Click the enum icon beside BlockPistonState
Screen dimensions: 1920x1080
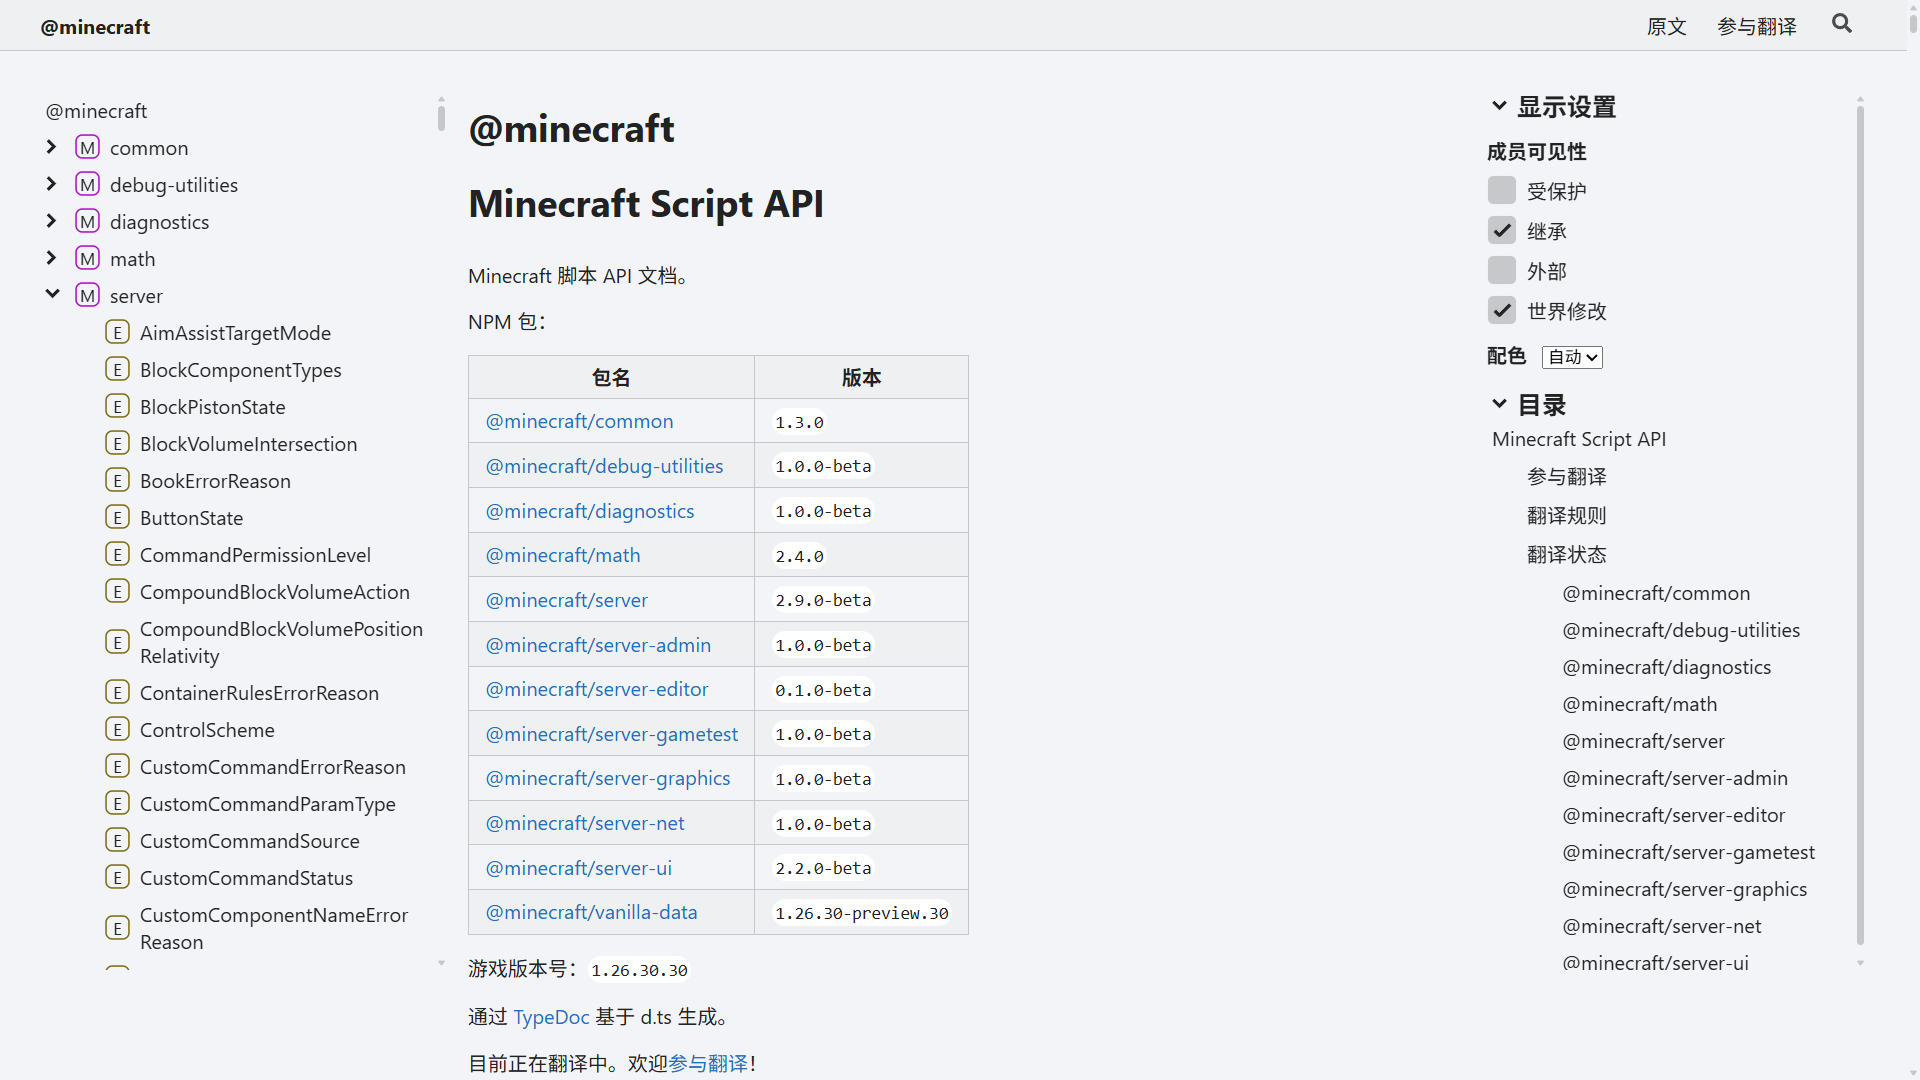tap(118, 407)
